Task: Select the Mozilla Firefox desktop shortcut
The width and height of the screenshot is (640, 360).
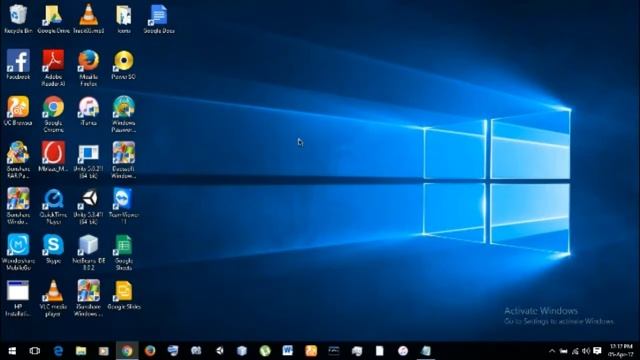Action: click(x=89, y=68)
